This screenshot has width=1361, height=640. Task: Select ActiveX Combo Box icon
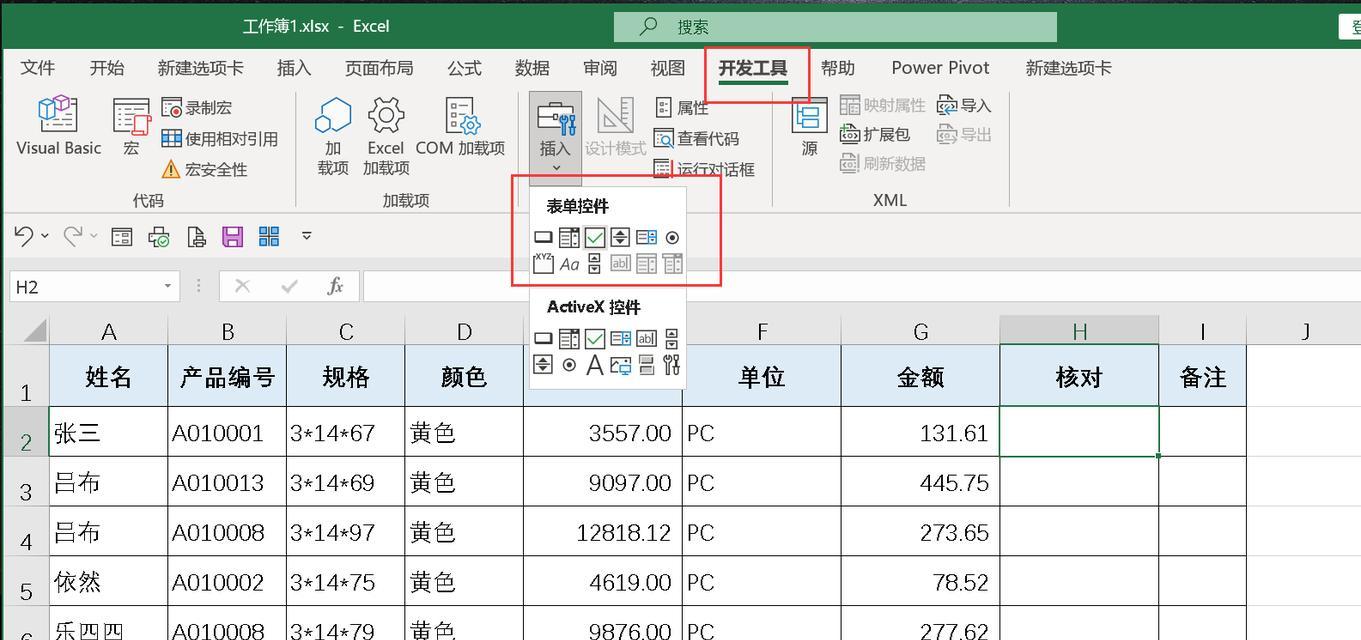[x=569, y=338]
